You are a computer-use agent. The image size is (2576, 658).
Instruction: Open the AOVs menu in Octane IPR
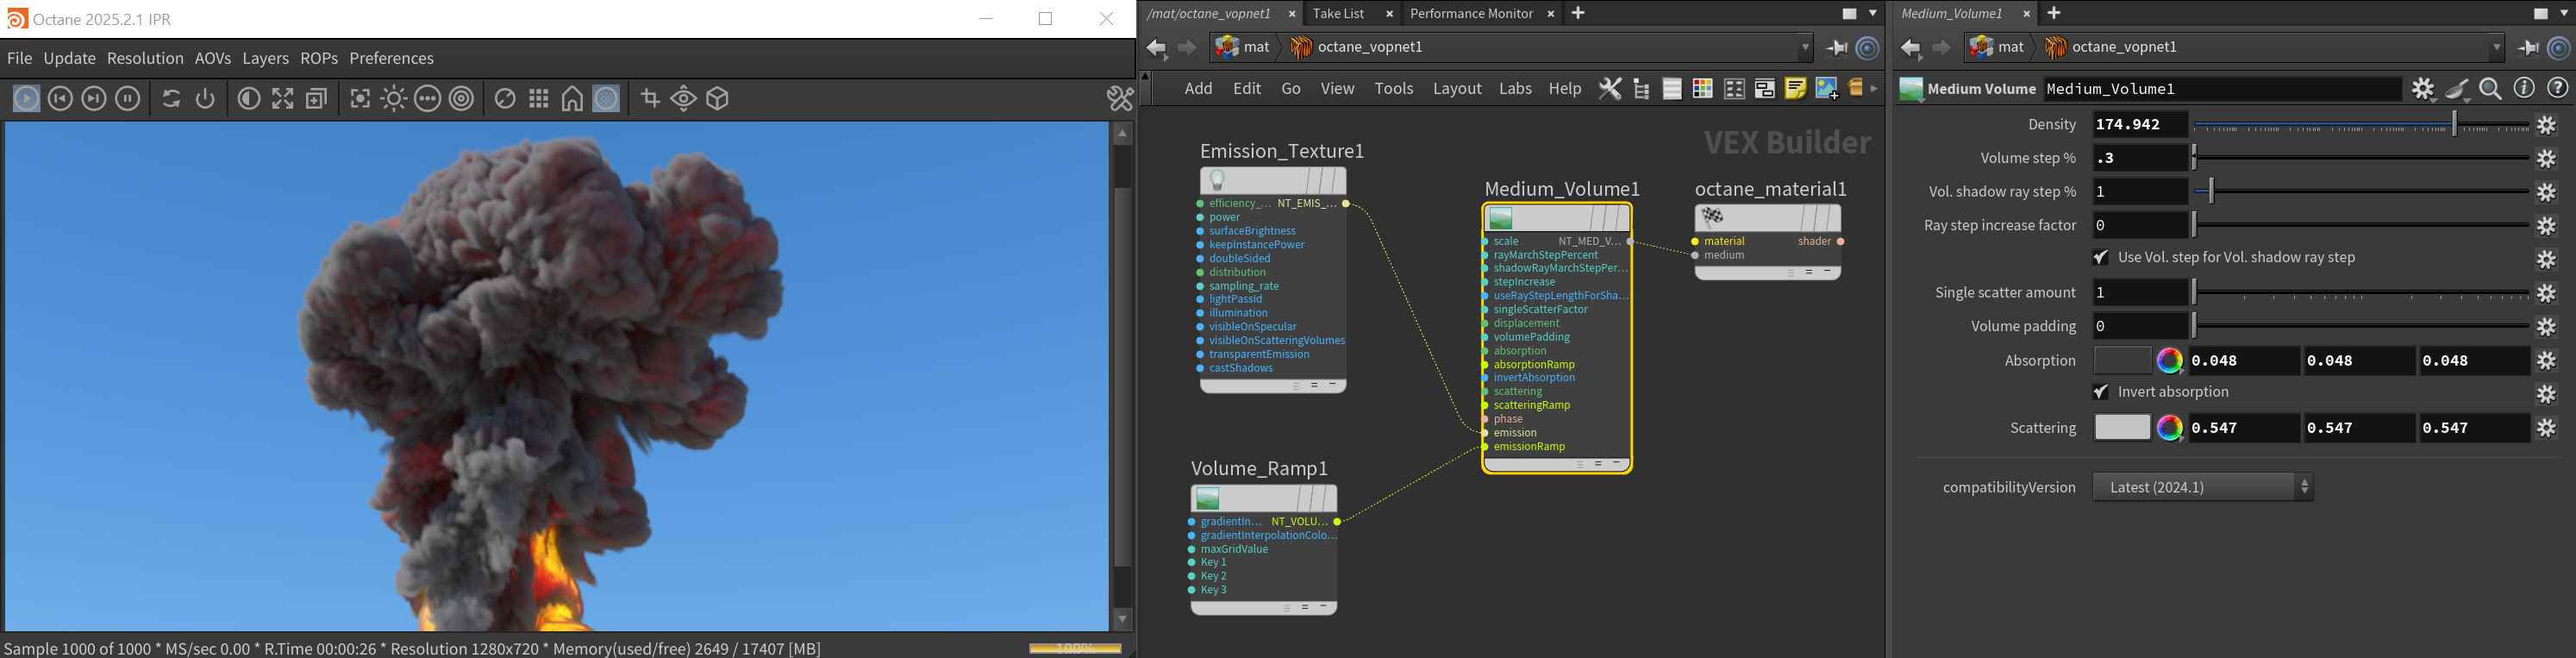click(213, 58)
